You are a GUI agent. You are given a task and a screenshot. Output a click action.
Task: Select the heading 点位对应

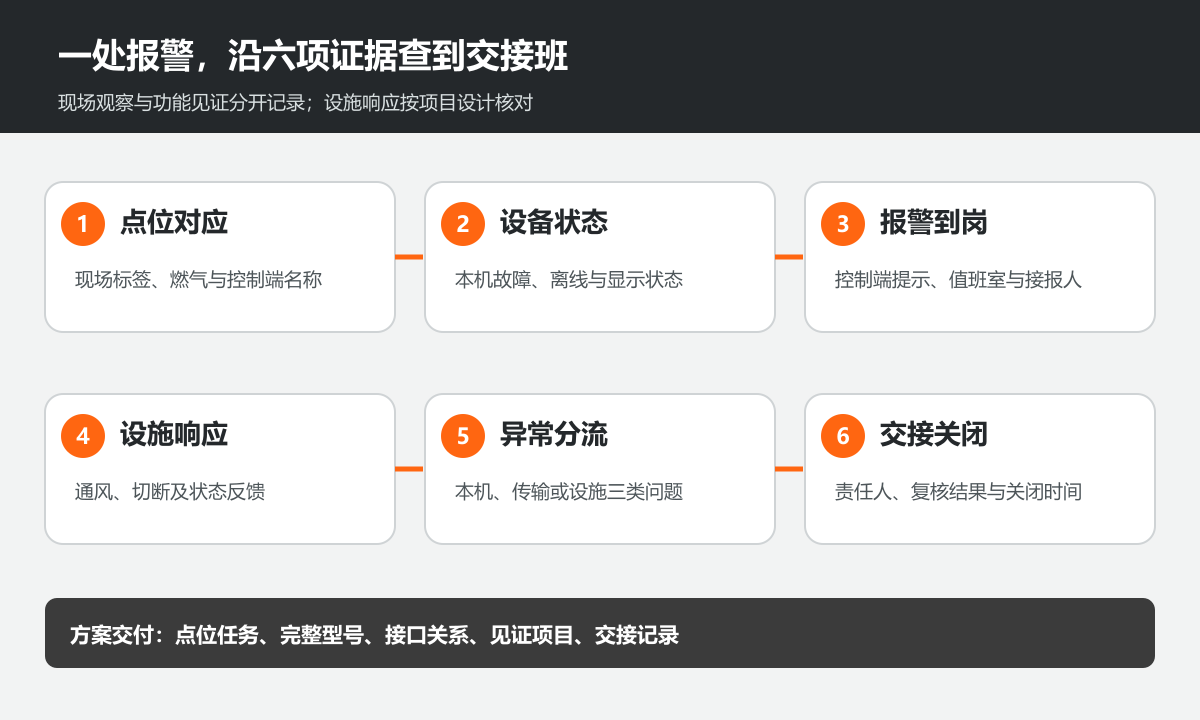click(x=174, y=222)
